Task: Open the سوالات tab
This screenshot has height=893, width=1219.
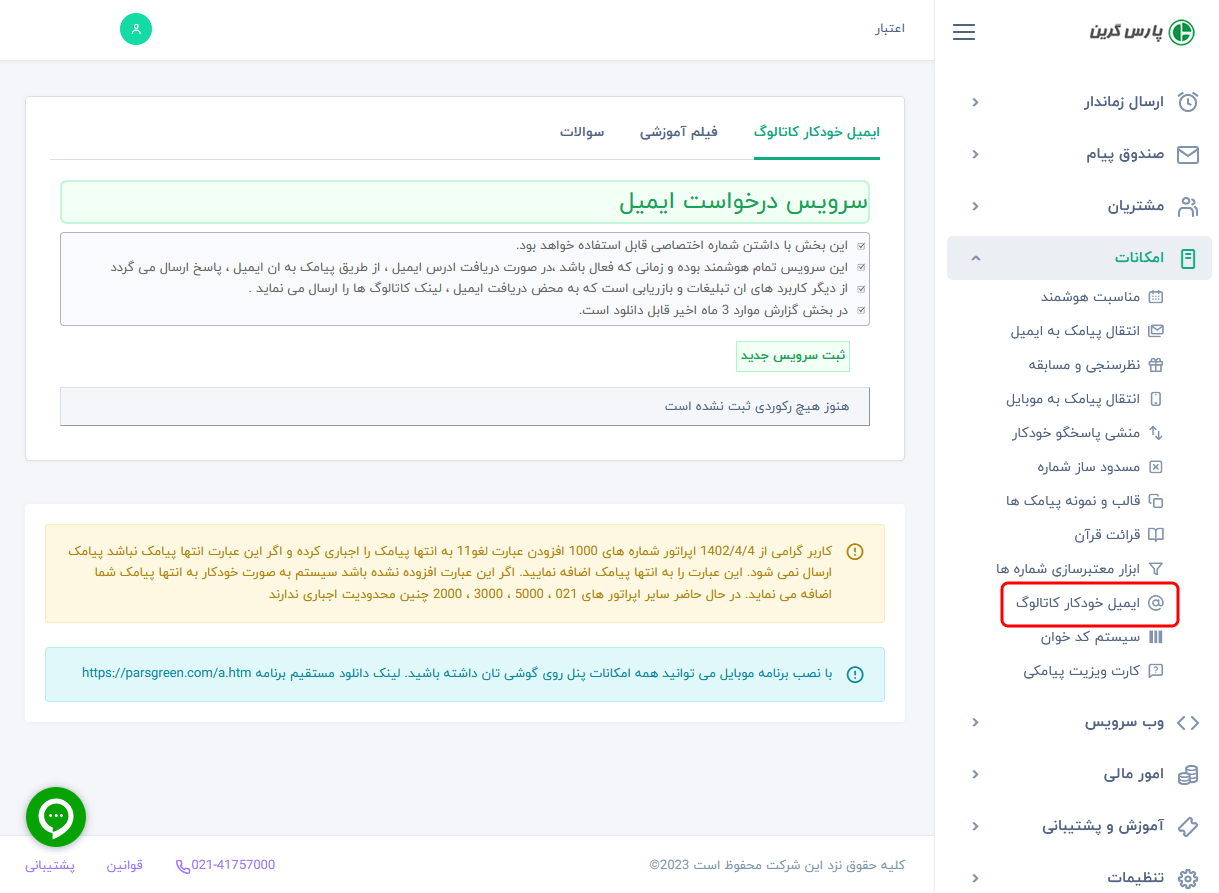Action: pos(580,129)
